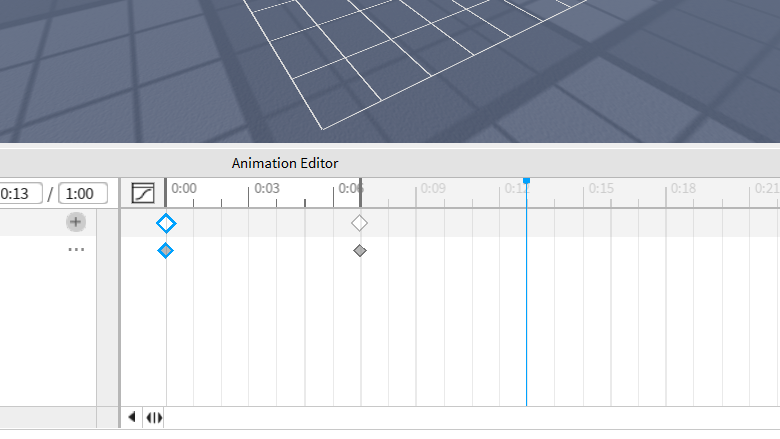Select the blue track keyframe at 0:00
The width and height of the screenshot is (780, 439).
point(166,250)
